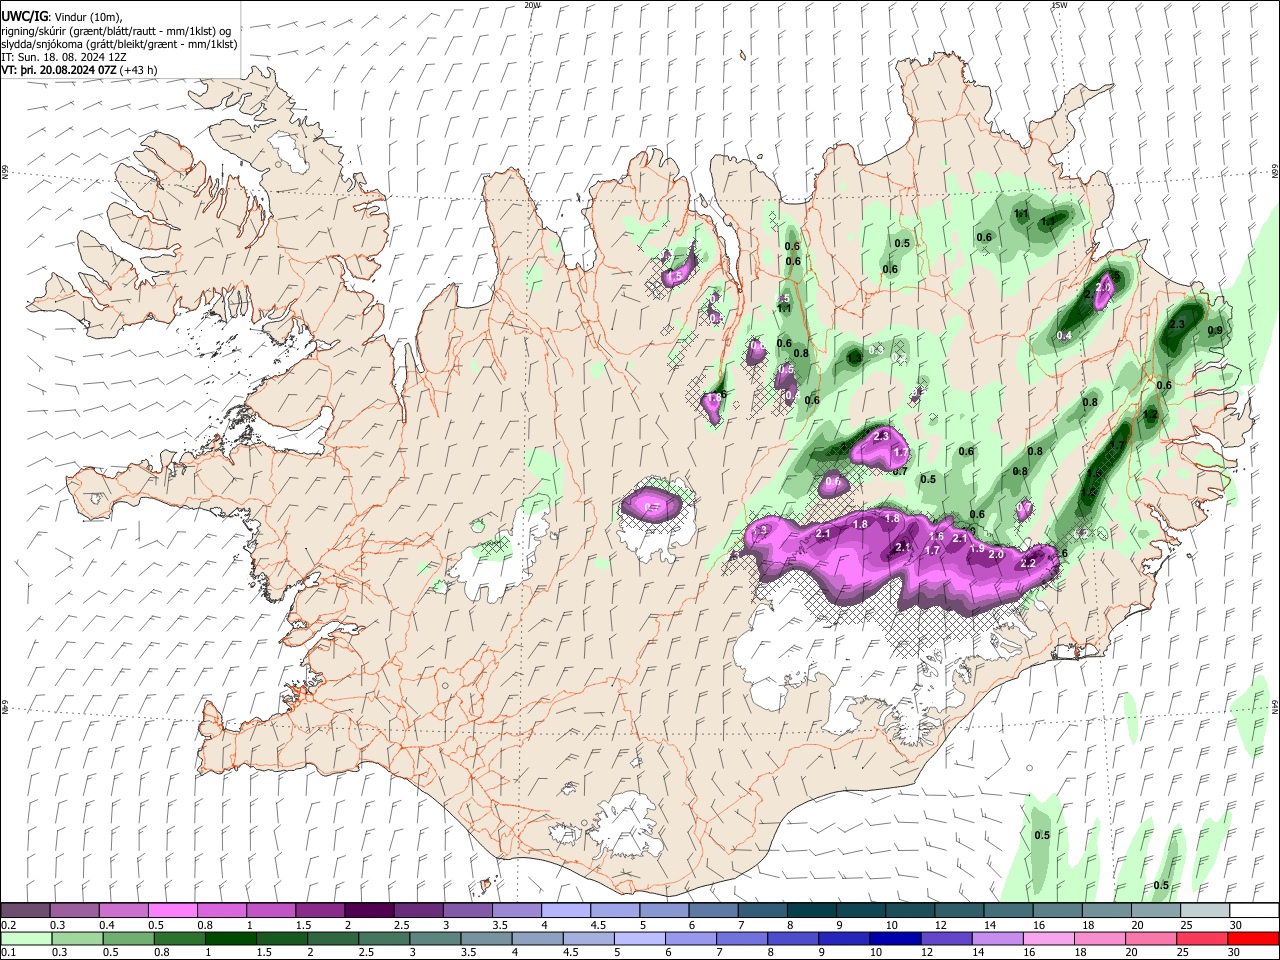Image resolution: width=1280 pixels, height=960 pixels.
Task: Click the palest green rain swatch from 0.1 to 0.3
Action: (x=27, y=939)
